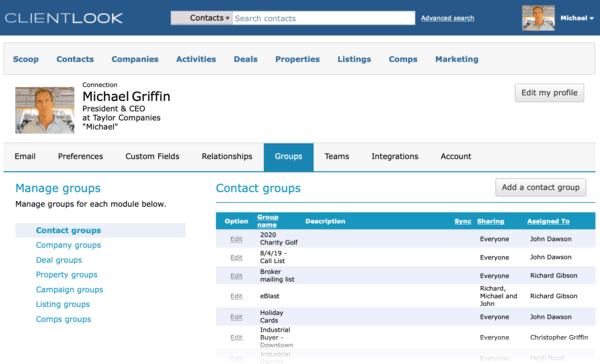Sort the table by Sharing column

[490, 221]
